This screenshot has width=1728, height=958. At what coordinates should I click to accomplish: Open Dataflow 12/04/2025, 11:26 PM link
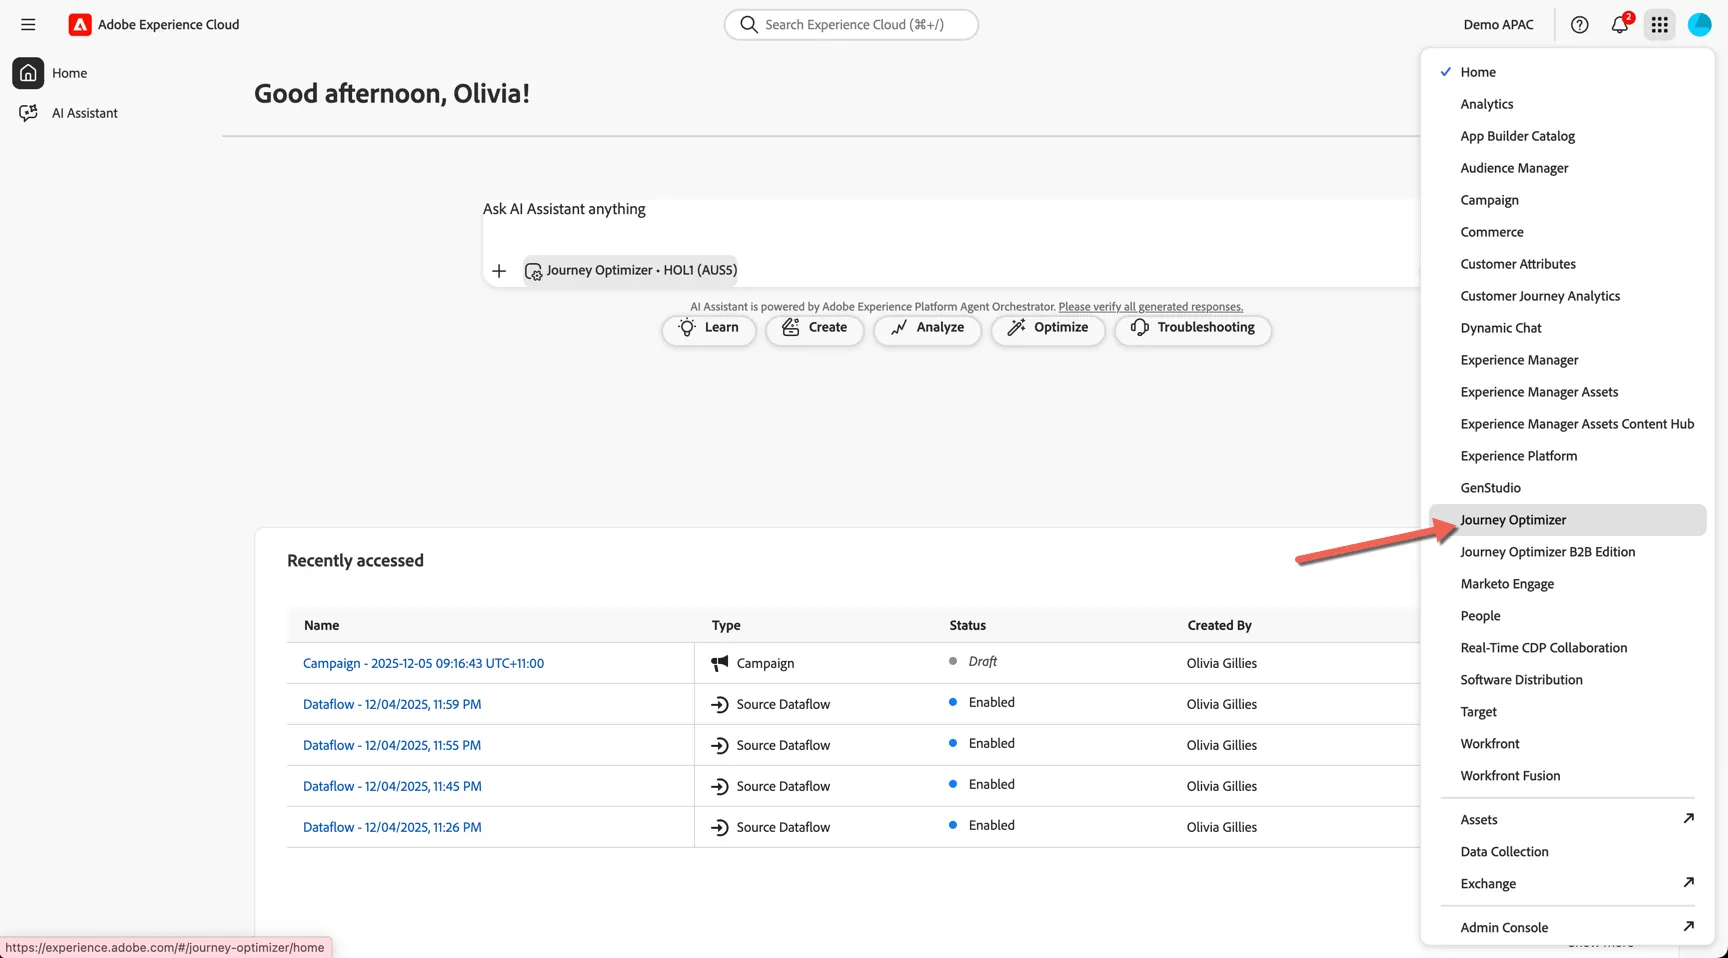click(392, 828)
